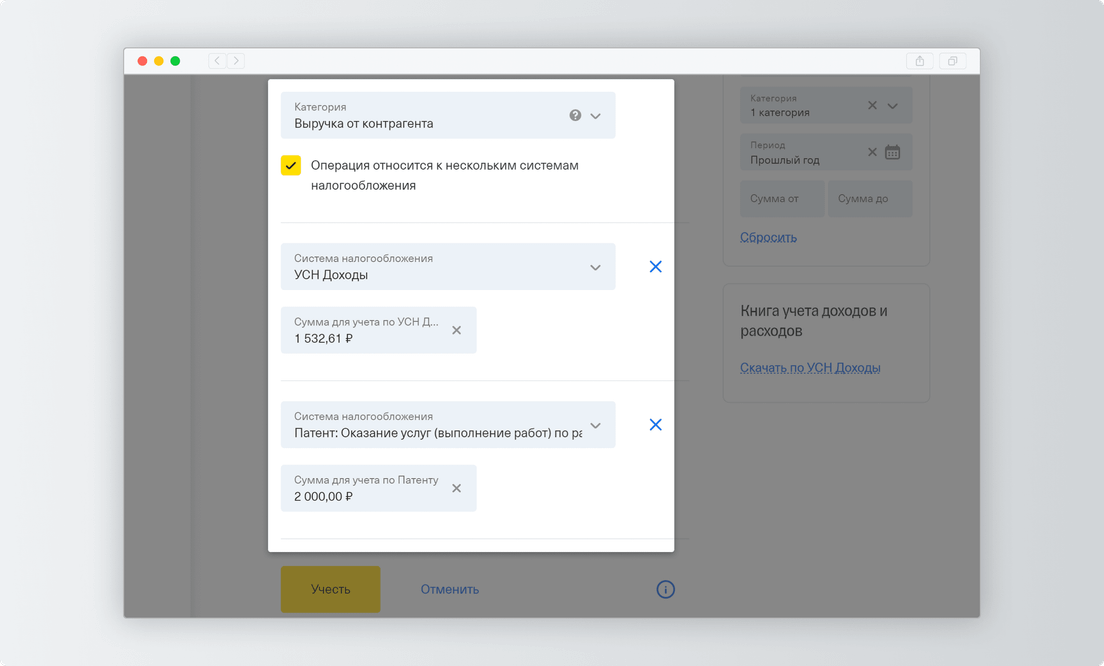The image size is (1104, 666).
Task: Clear the Прошлый год period filter
Action: (x=872, y=151)
